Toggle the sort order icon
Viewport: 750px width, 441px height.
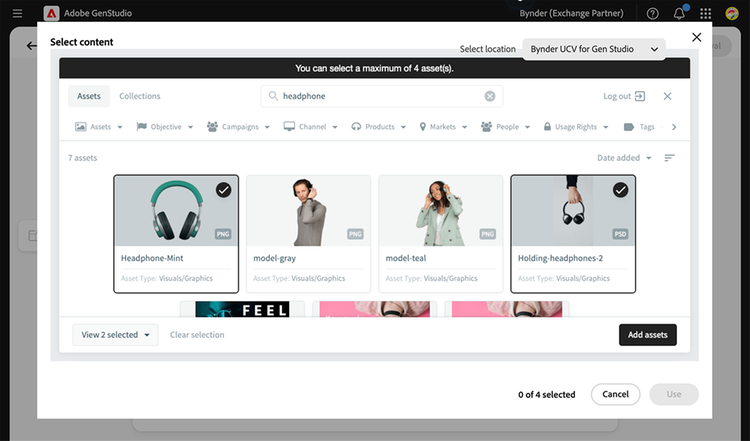pyautogui.click(x=669, y=157)
